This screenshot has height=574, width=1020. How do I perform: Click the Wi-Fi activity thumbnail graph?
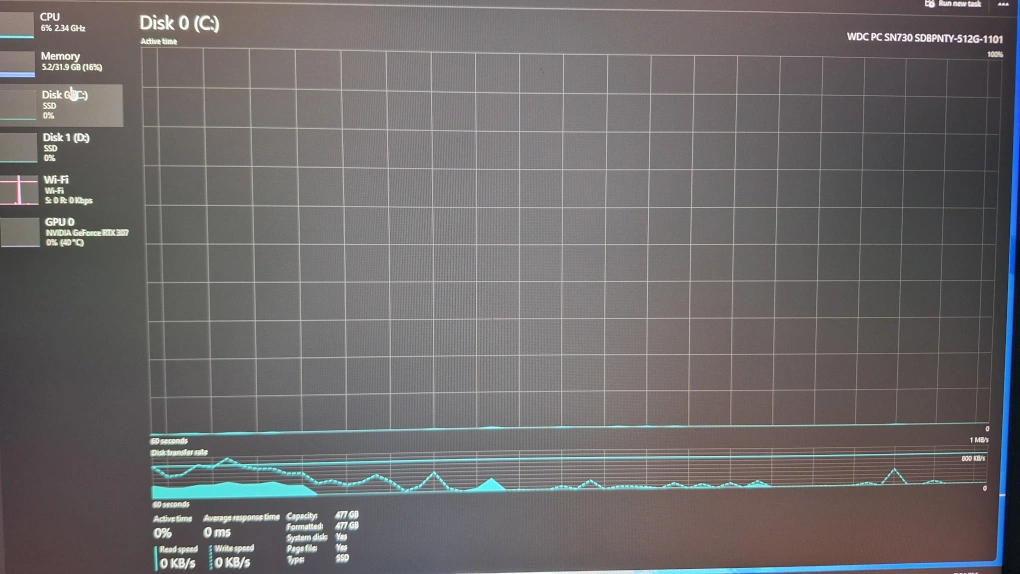(x=18, y=189)
